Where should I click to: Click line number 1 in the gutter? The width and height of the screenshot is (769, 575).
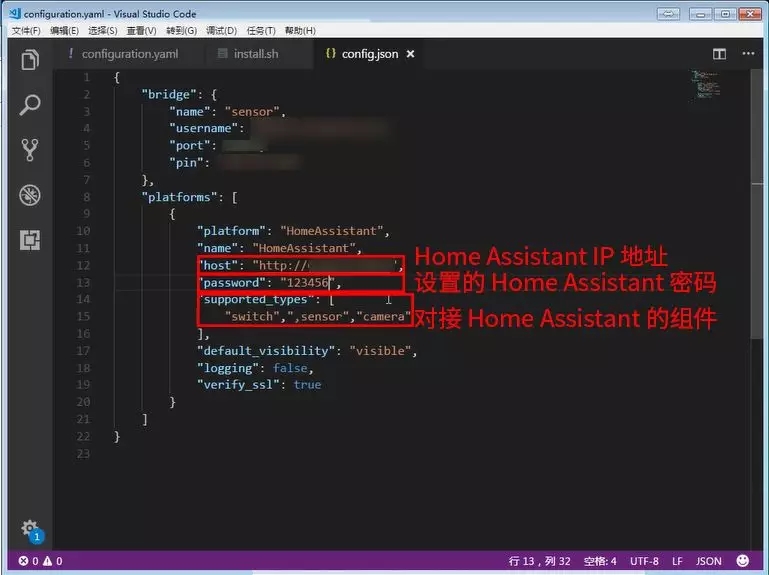click(x=86, y=77)
